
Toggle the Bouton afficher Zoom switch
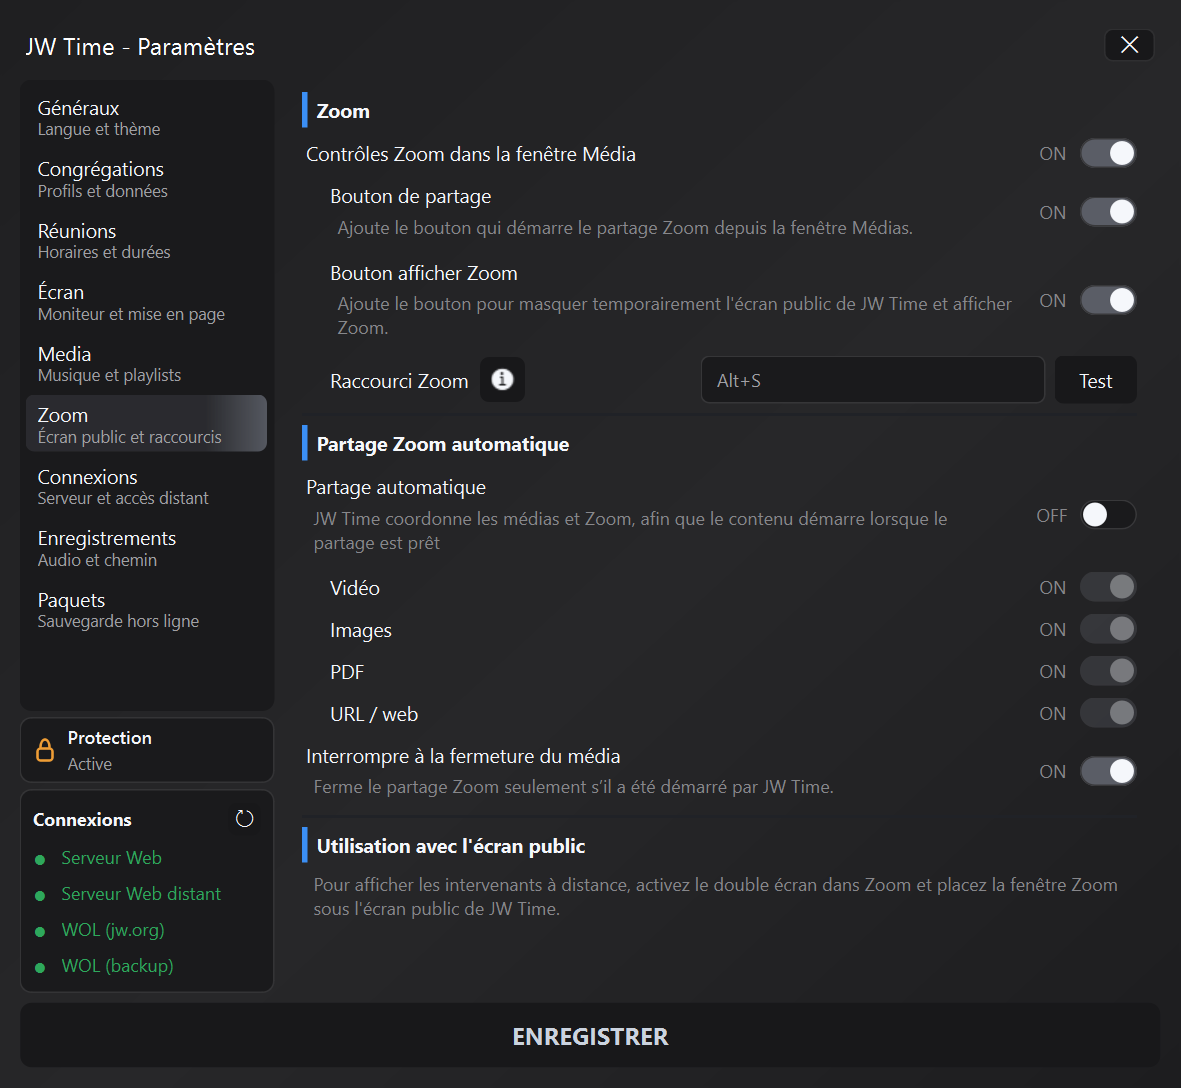(1108, 300)
